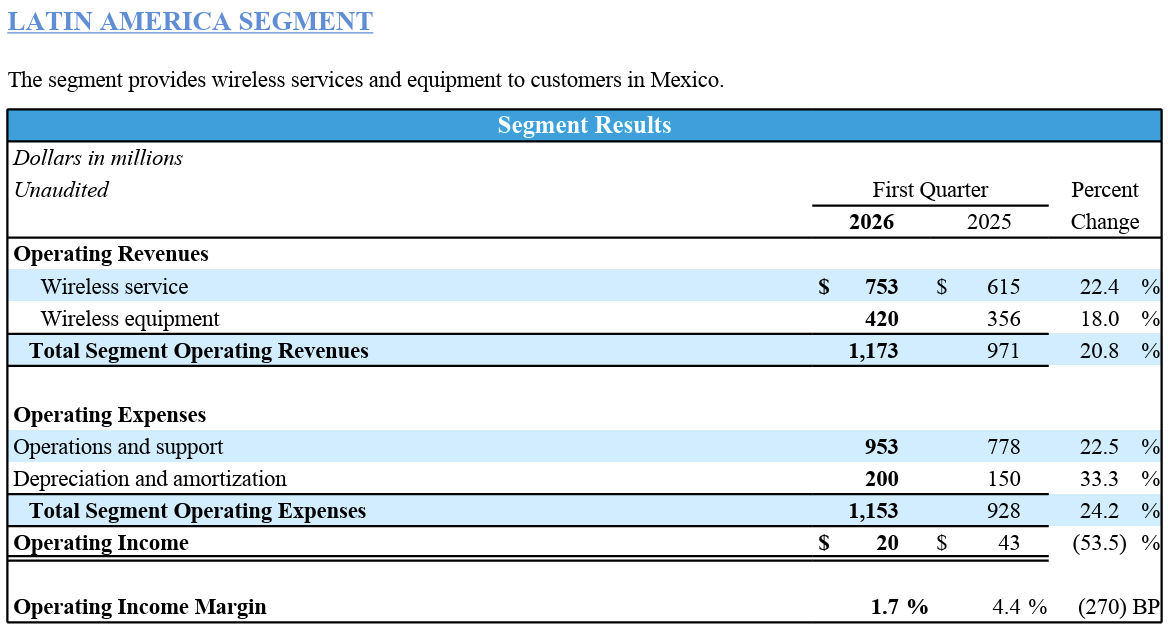Click the "Percent Change" column heading

coord(1105,205)
